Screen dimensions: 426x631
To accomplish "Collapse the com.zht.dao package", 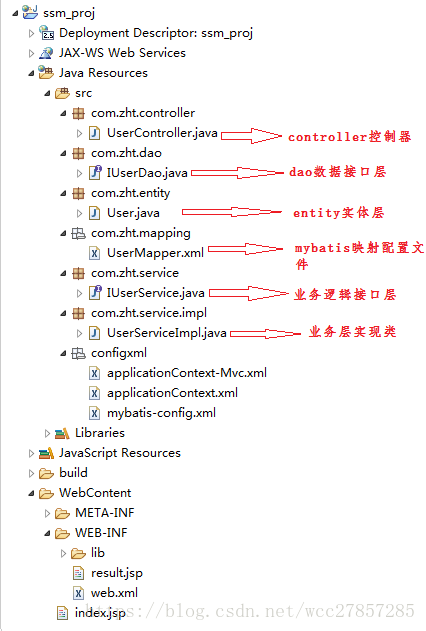I will pyautogui.click(x=64, y=153).
